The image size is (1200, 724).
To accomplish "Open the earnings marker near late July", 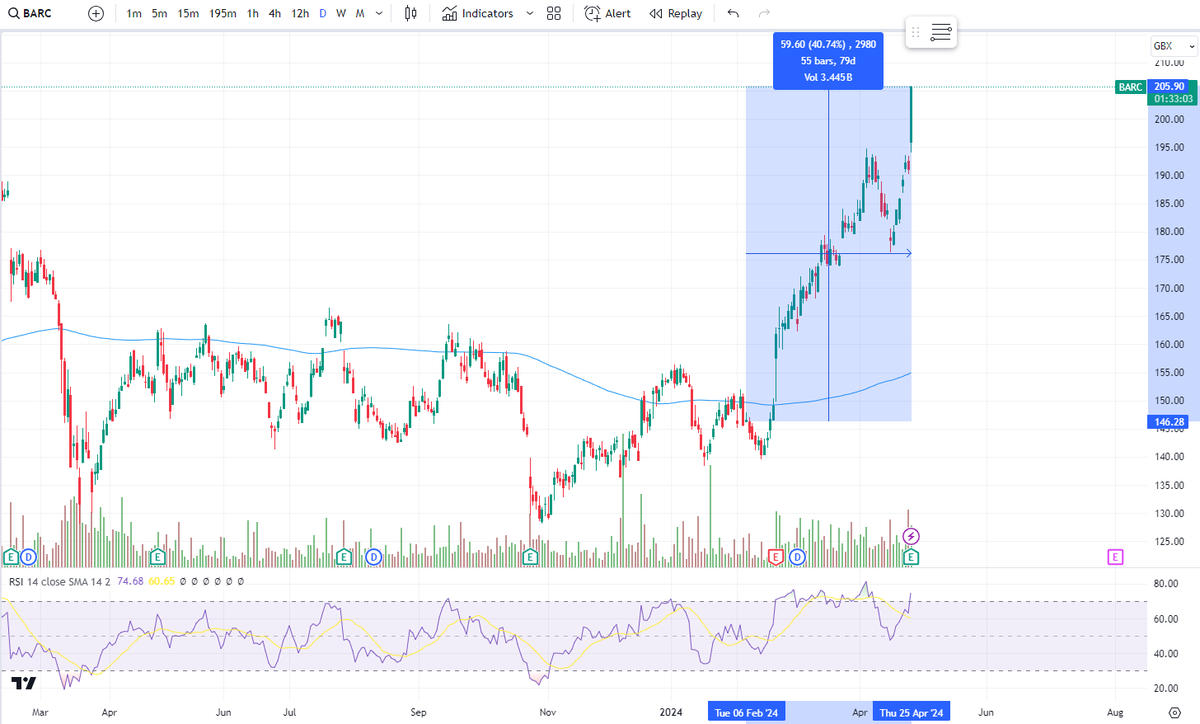I will (x=345, y=555).
